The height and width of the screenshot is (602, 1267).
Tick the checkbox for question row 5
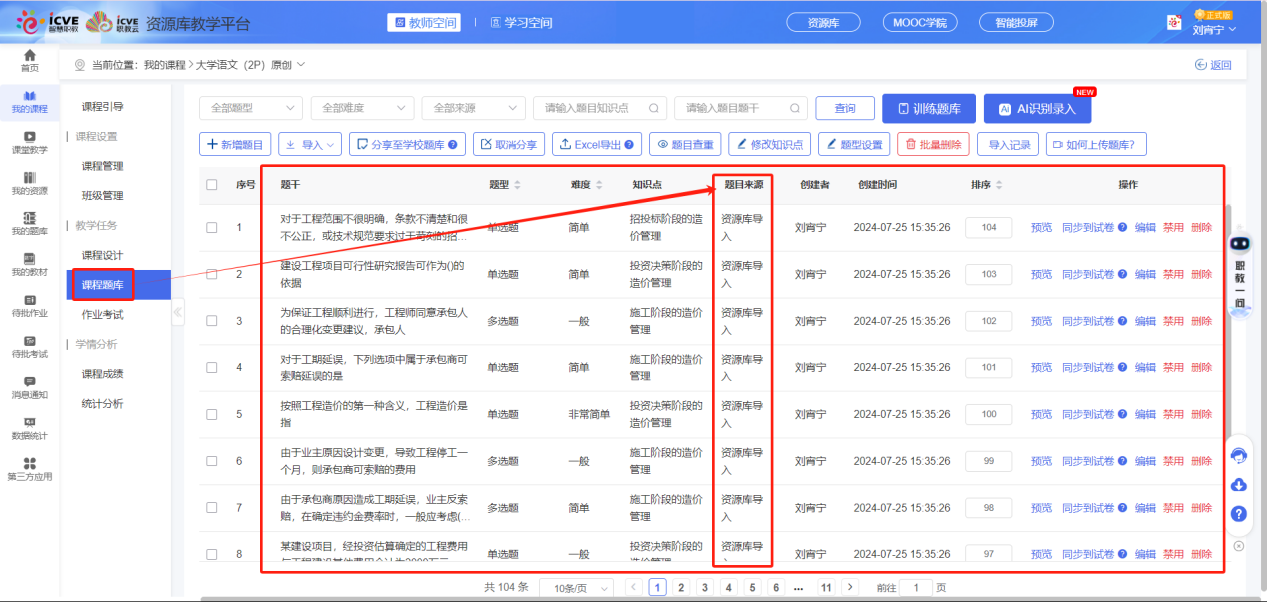211,414
